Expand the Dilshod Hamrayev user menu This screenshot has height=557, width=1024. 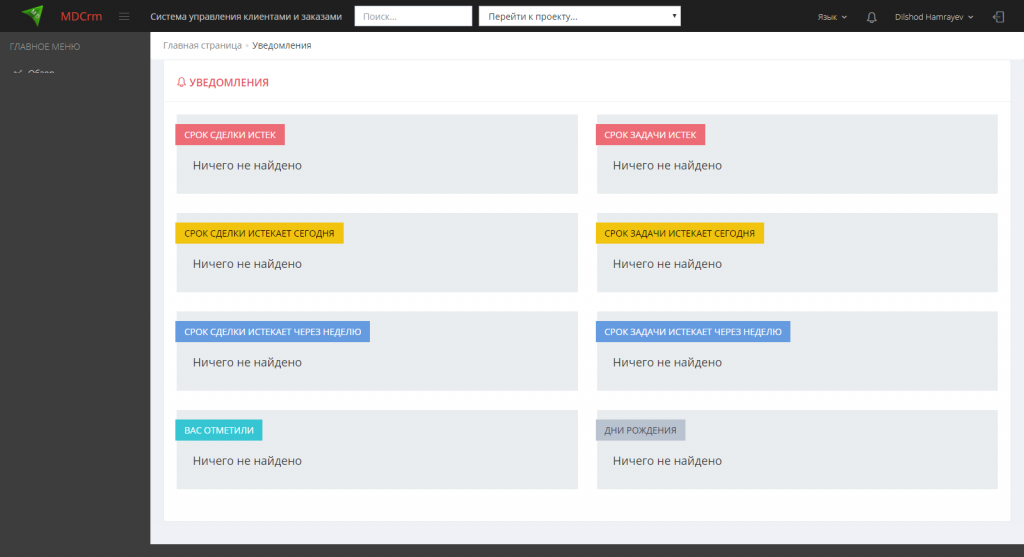[x=936, y=17]
